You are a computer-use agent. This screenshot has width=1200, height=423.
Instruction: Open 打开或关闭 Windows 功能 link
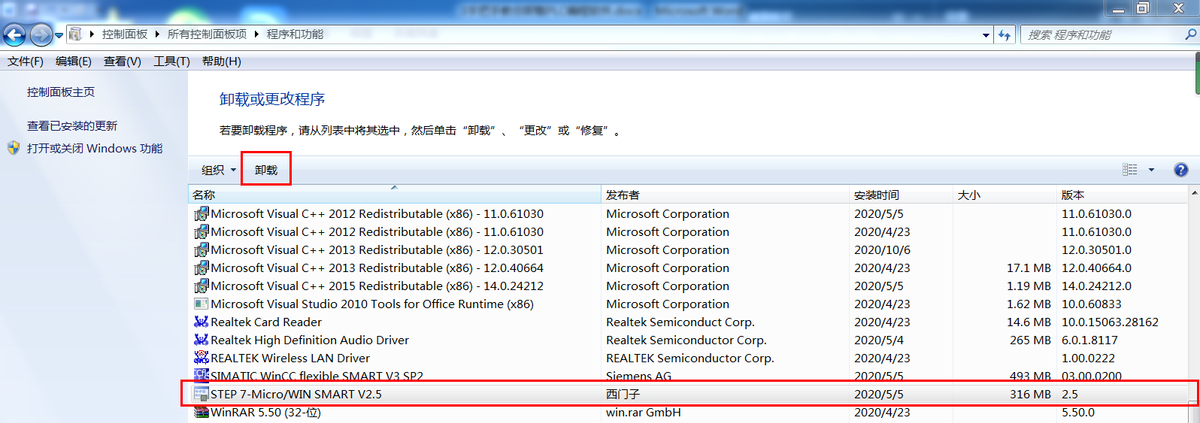tap(95, 148)
